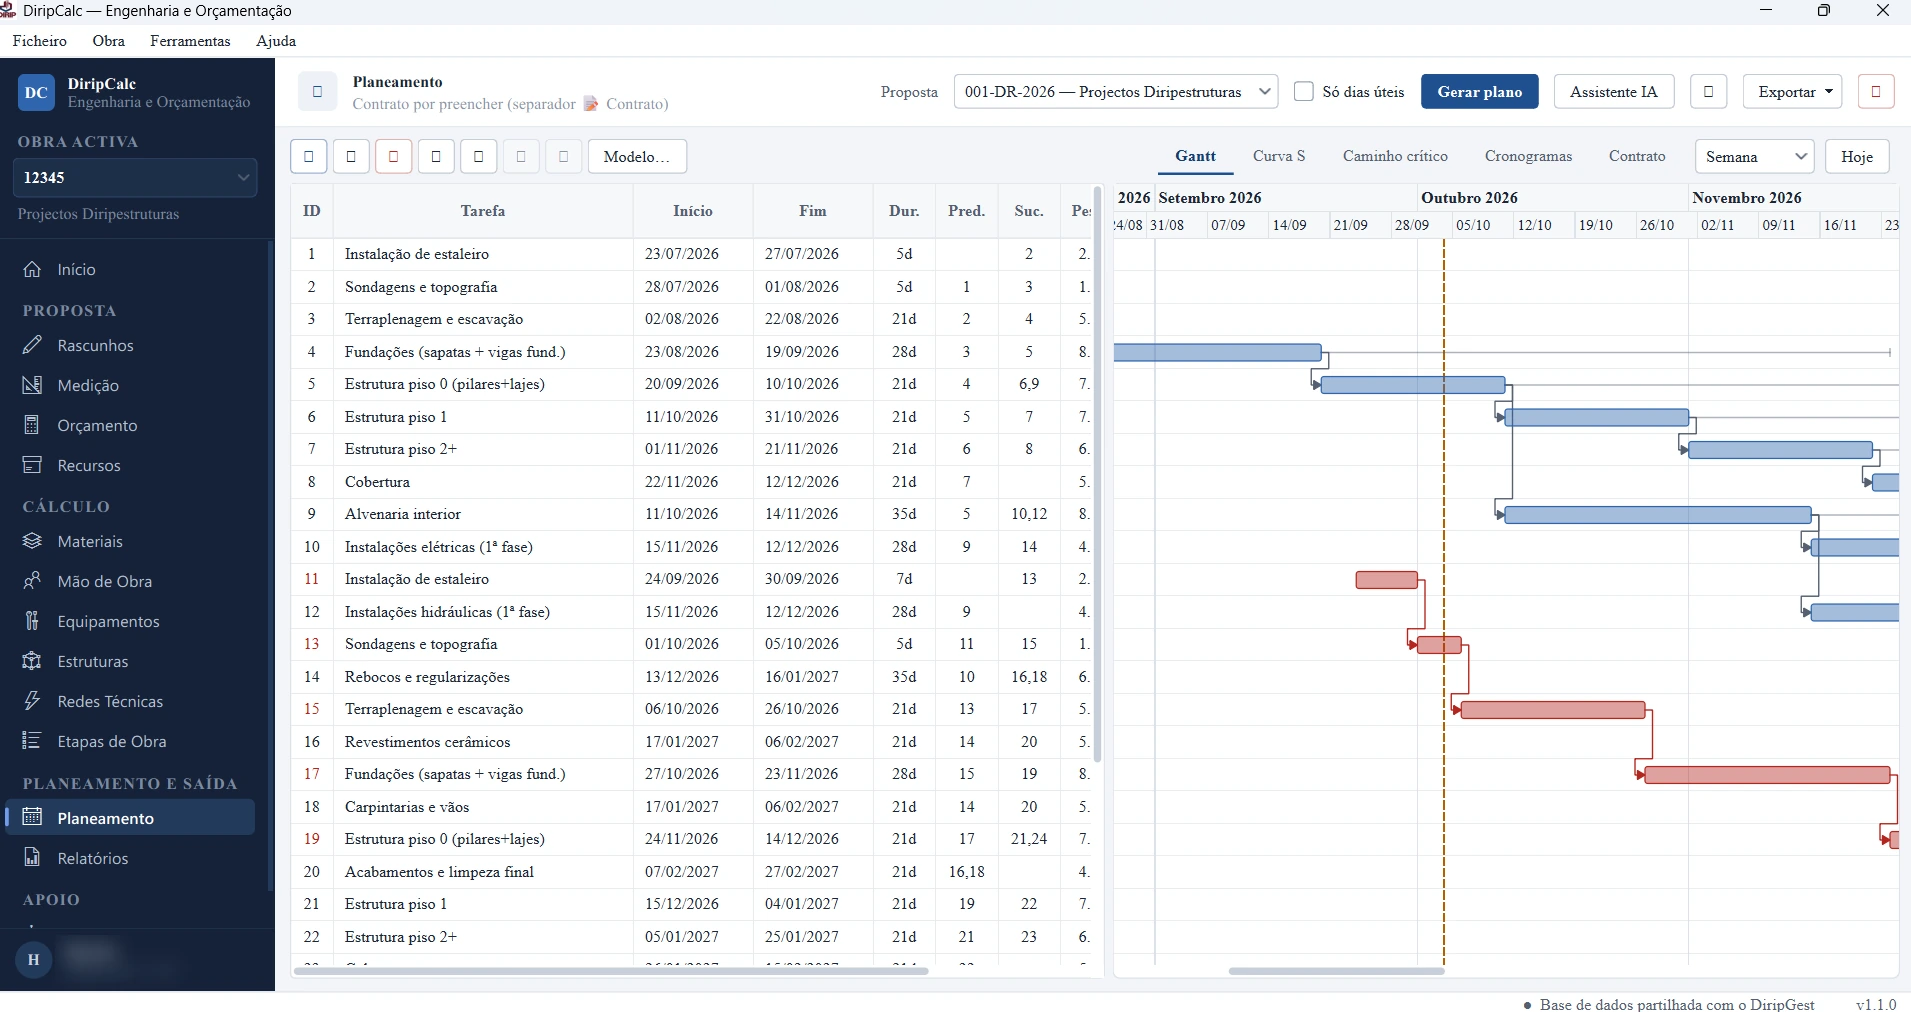Click the Tarefa column header
This screenshot has width=1911, height=1012.
(x=483, y=211)
